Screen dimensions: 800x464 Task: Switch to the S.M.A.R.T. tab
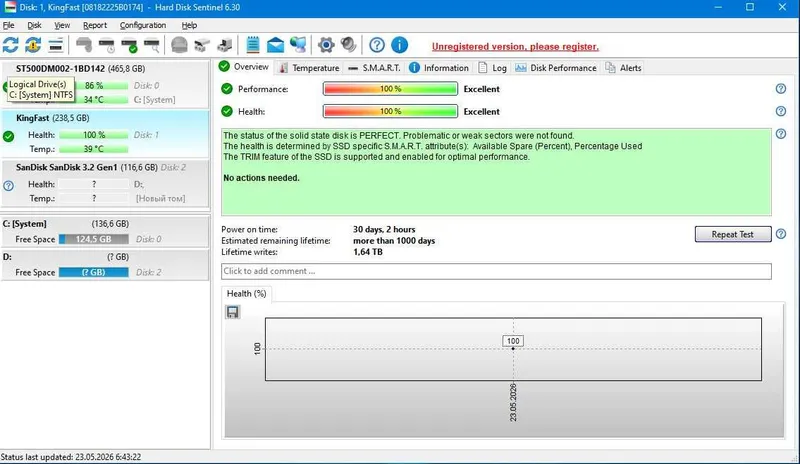point(374,68)
